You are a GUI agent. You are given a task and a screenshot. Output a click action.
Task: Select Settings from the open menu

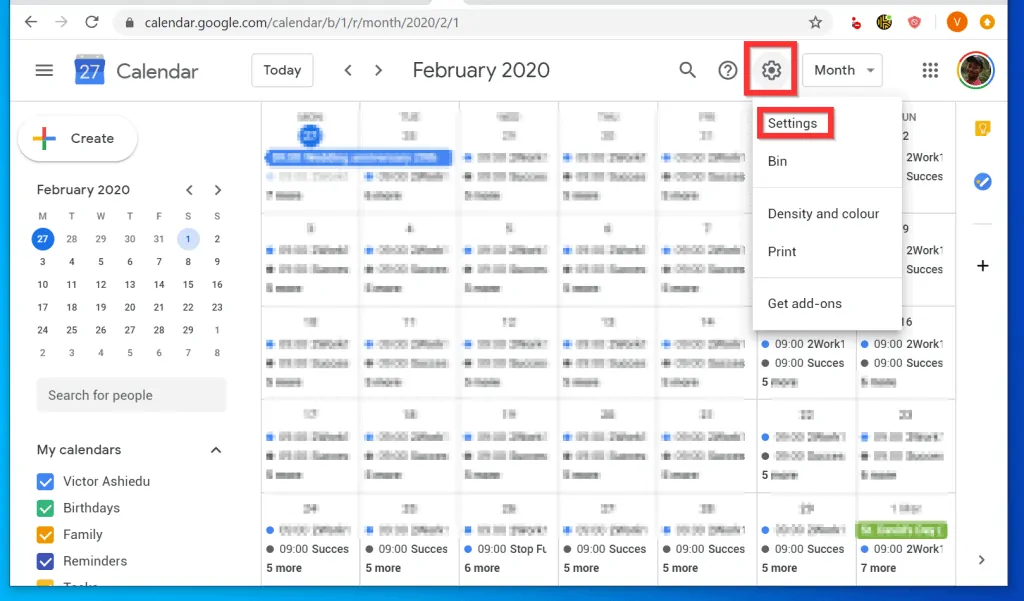pyautogui.click(x=794, y=122)
